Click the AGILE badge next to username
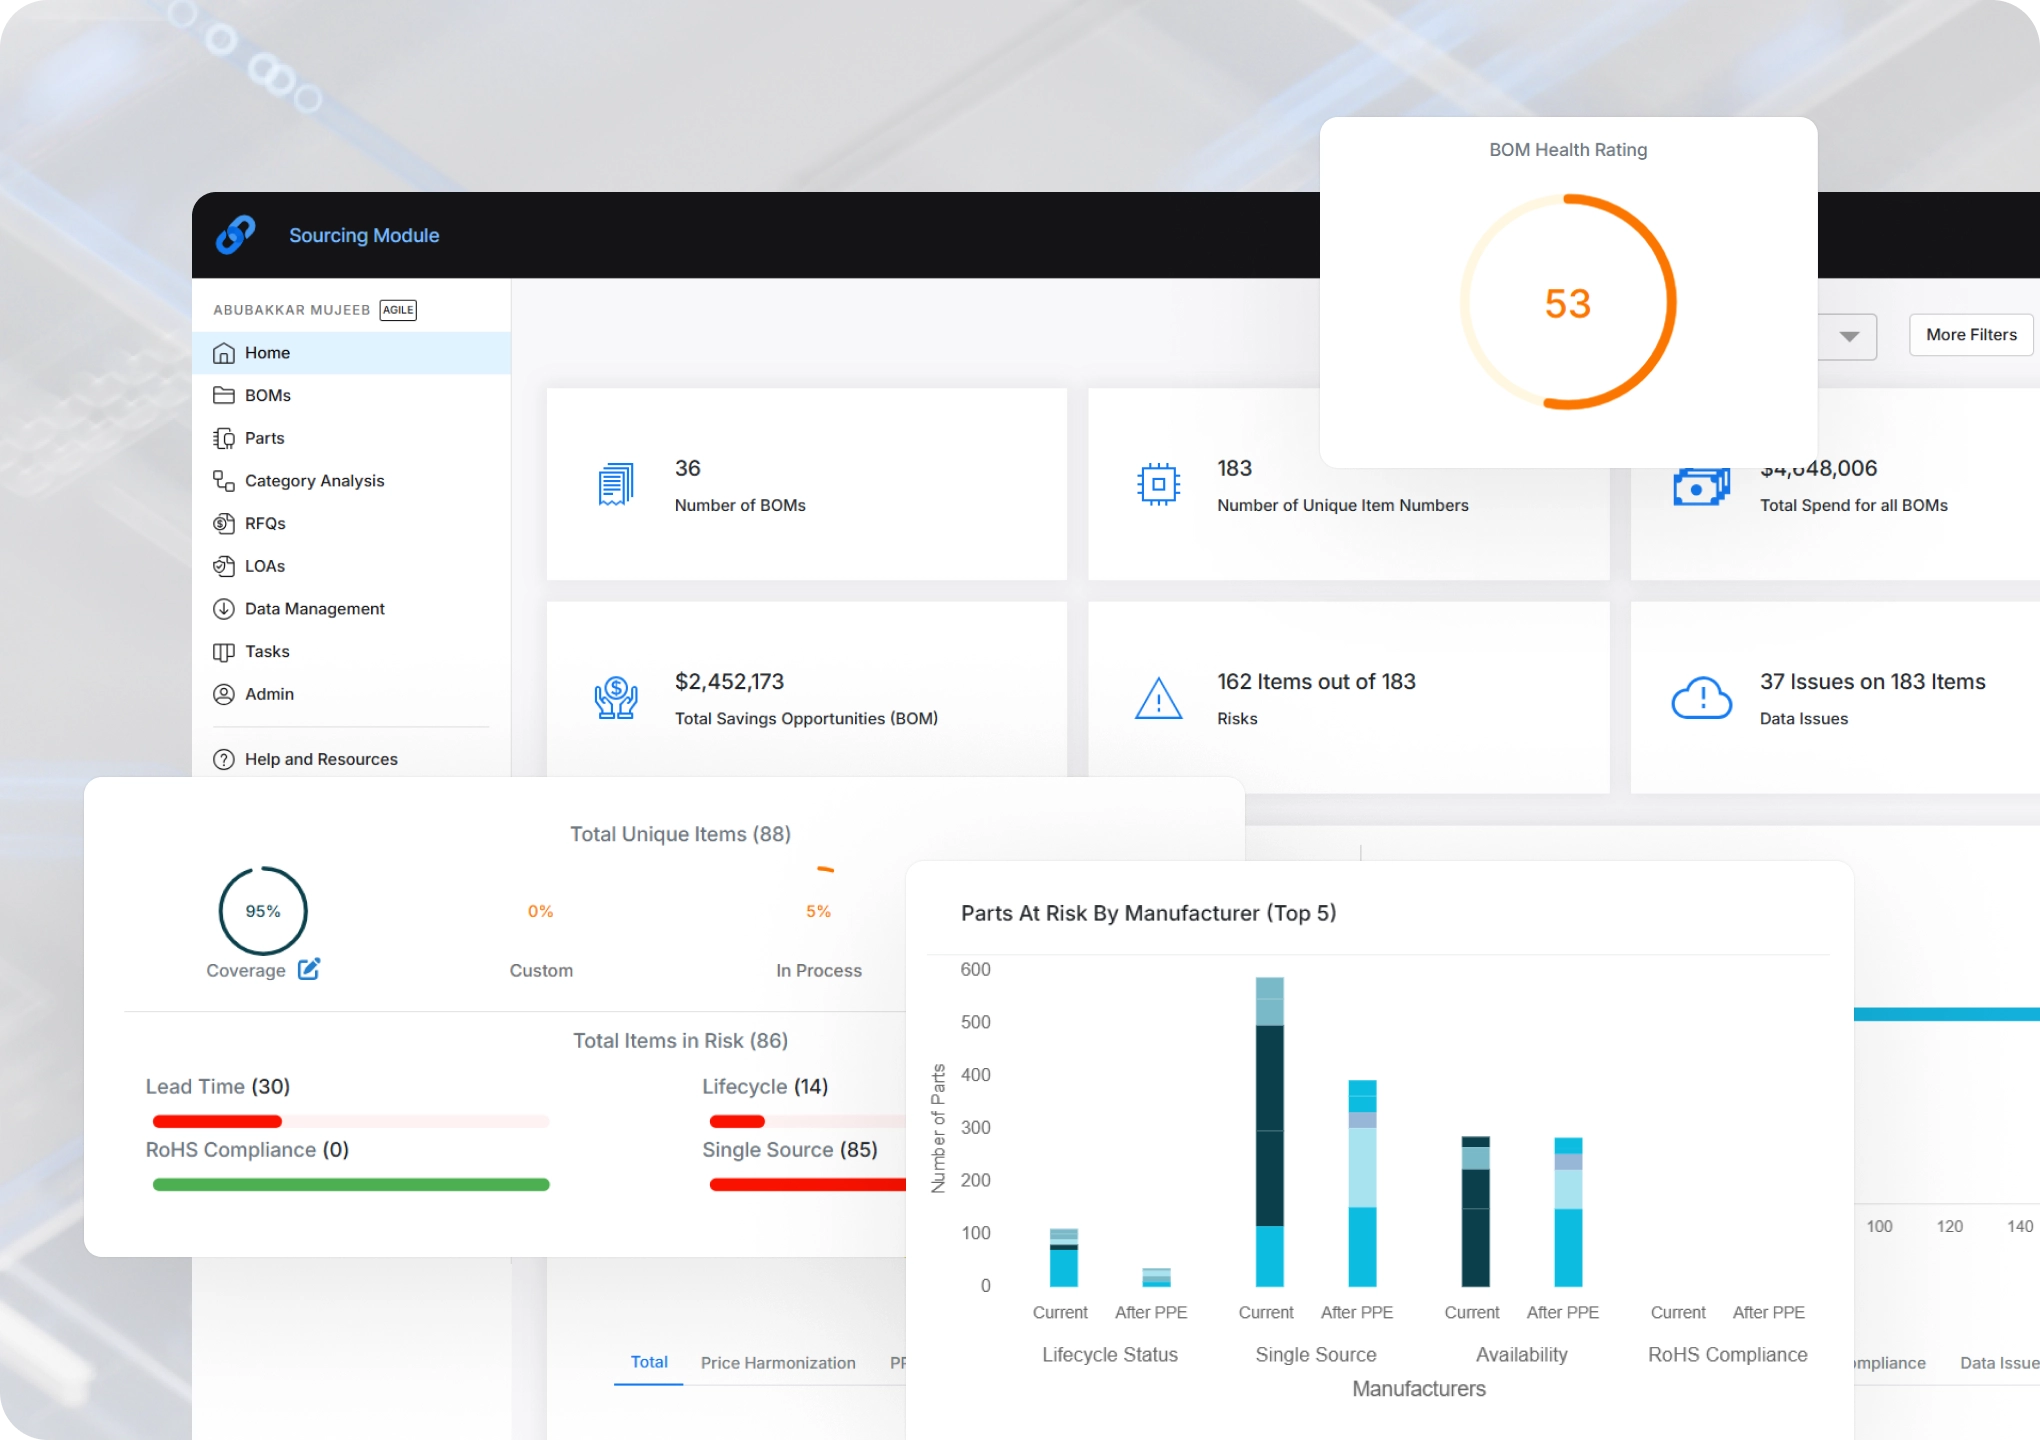This screenshot has width=2040, height=1440. tap(398, 310)
